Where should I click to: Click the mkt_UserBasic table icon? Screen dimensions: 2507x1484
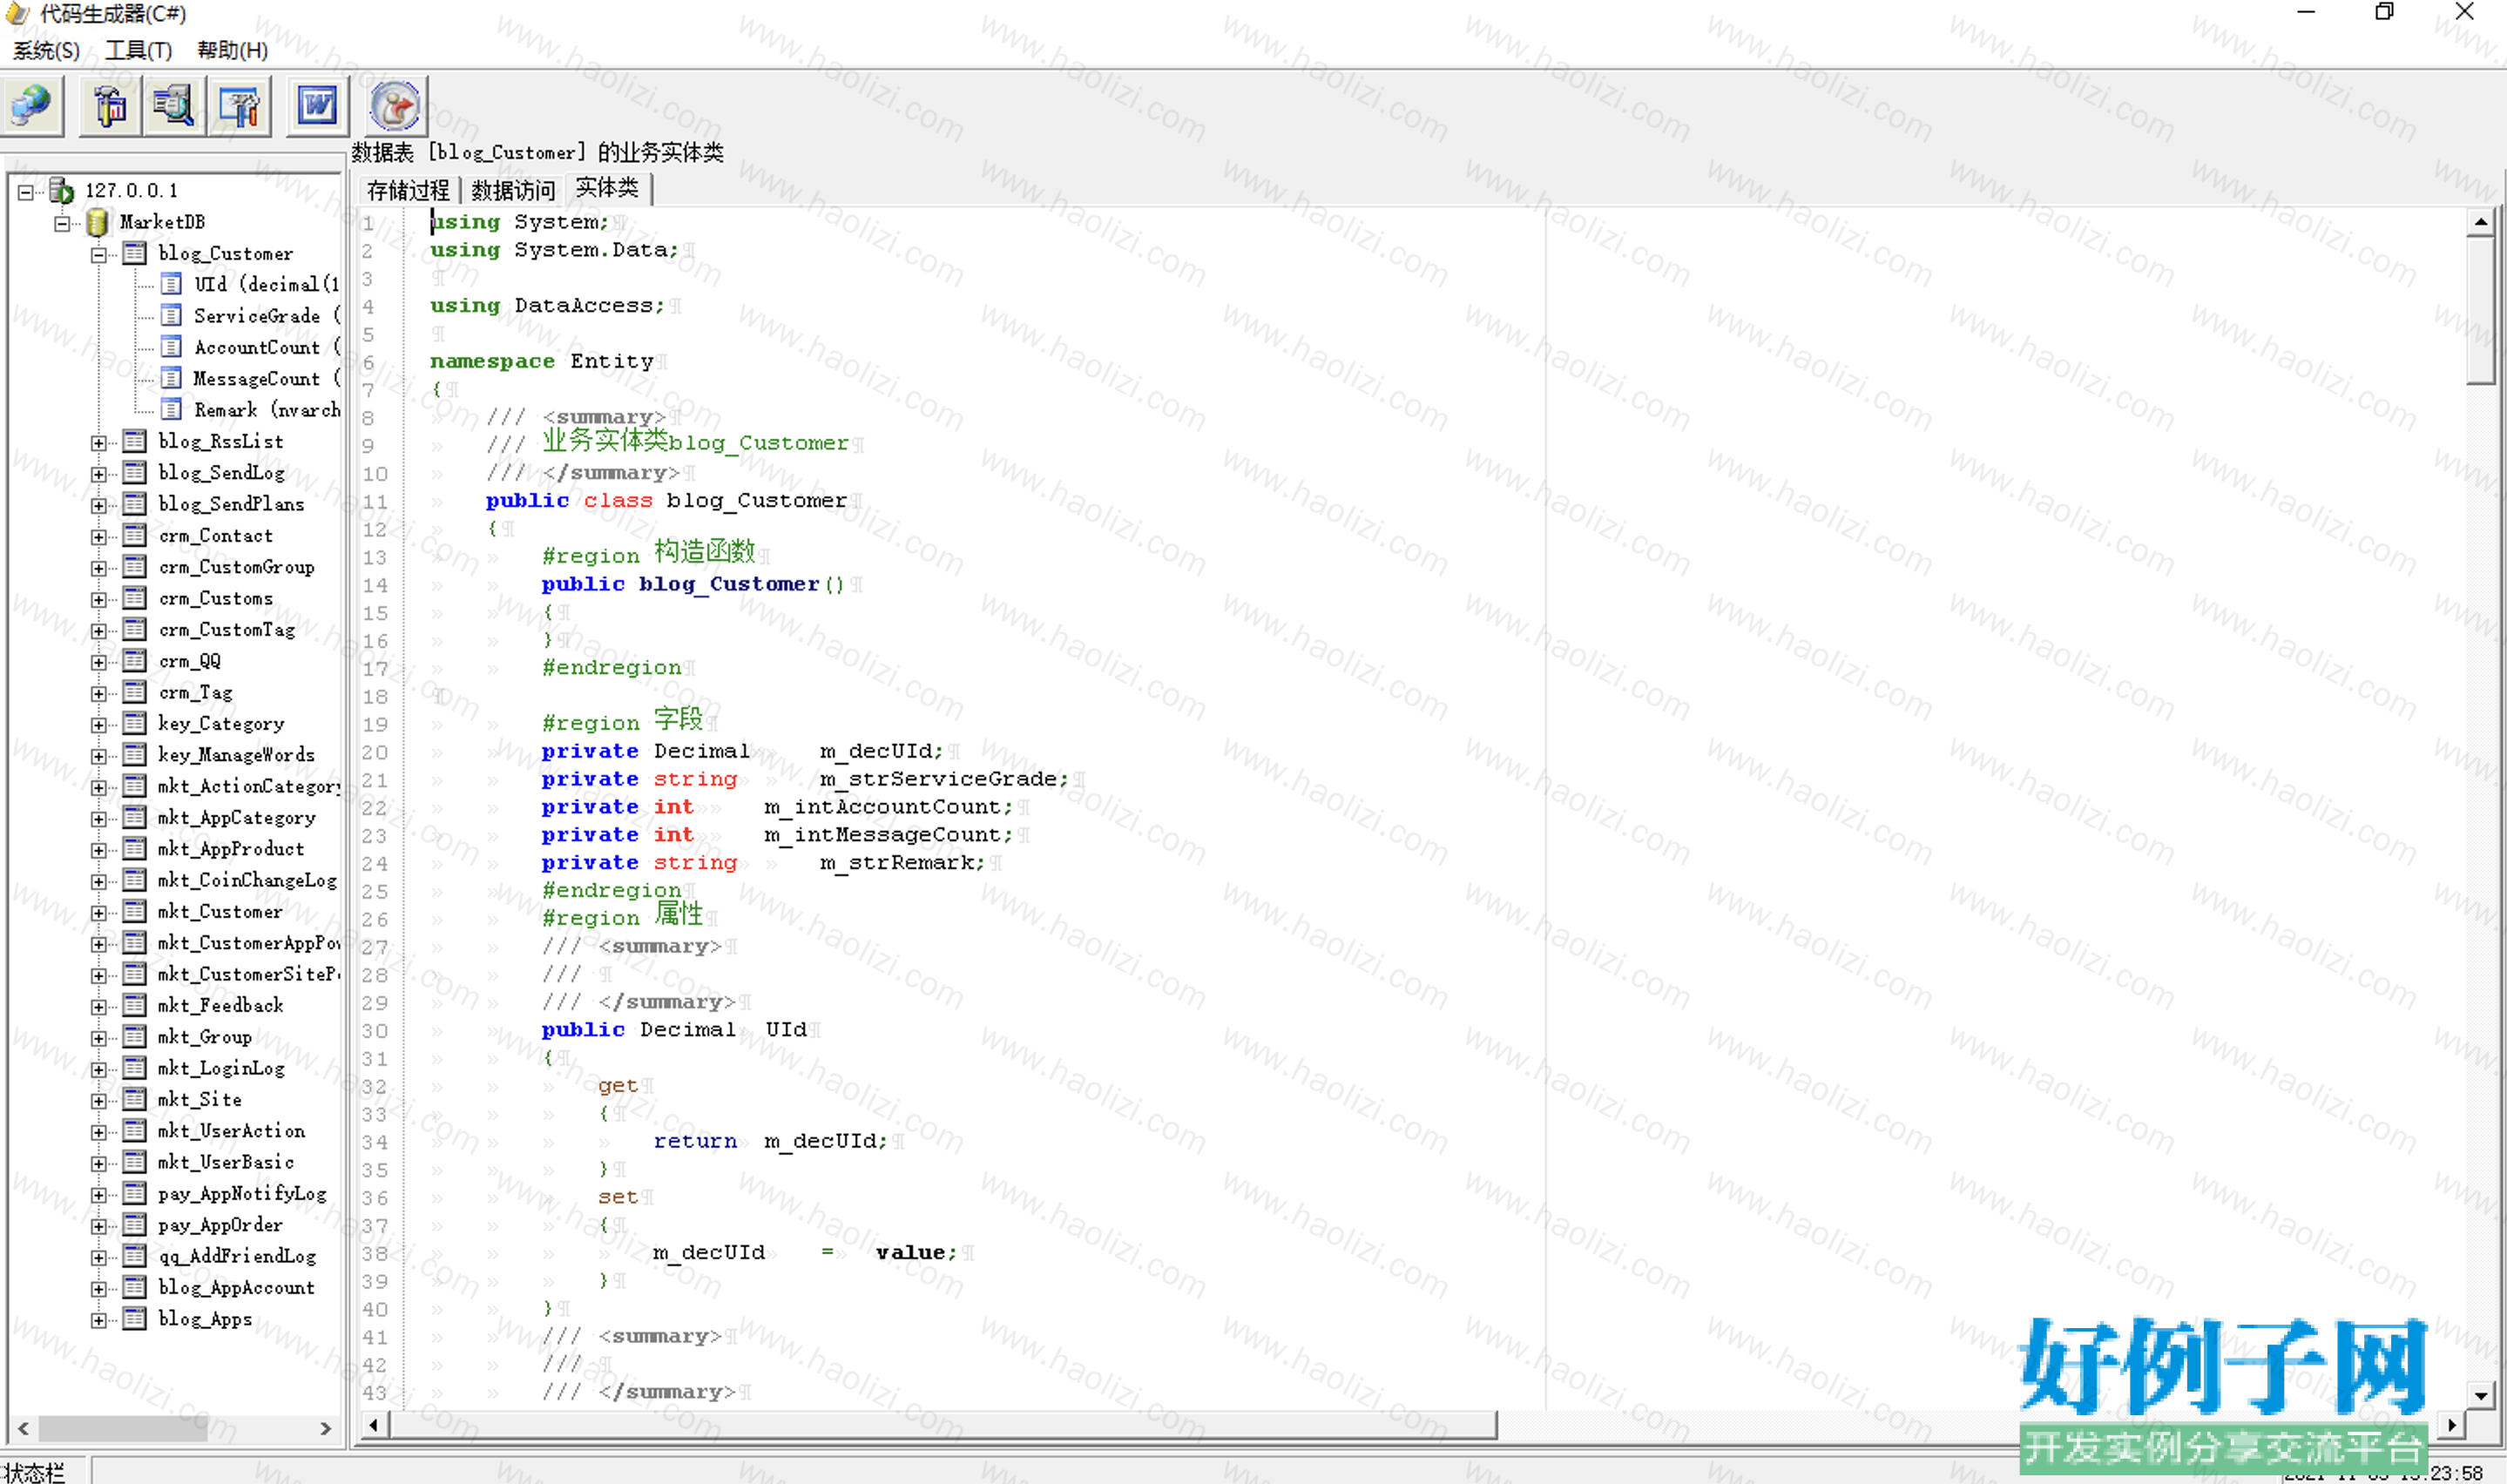[135, 1162]
